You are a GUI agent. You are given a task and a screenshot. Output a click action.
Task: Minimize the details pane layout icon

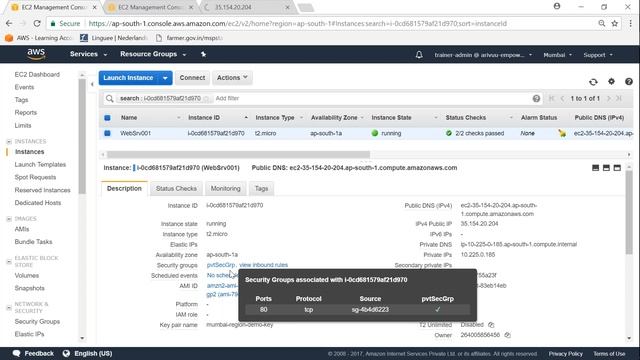click(596, 168)
